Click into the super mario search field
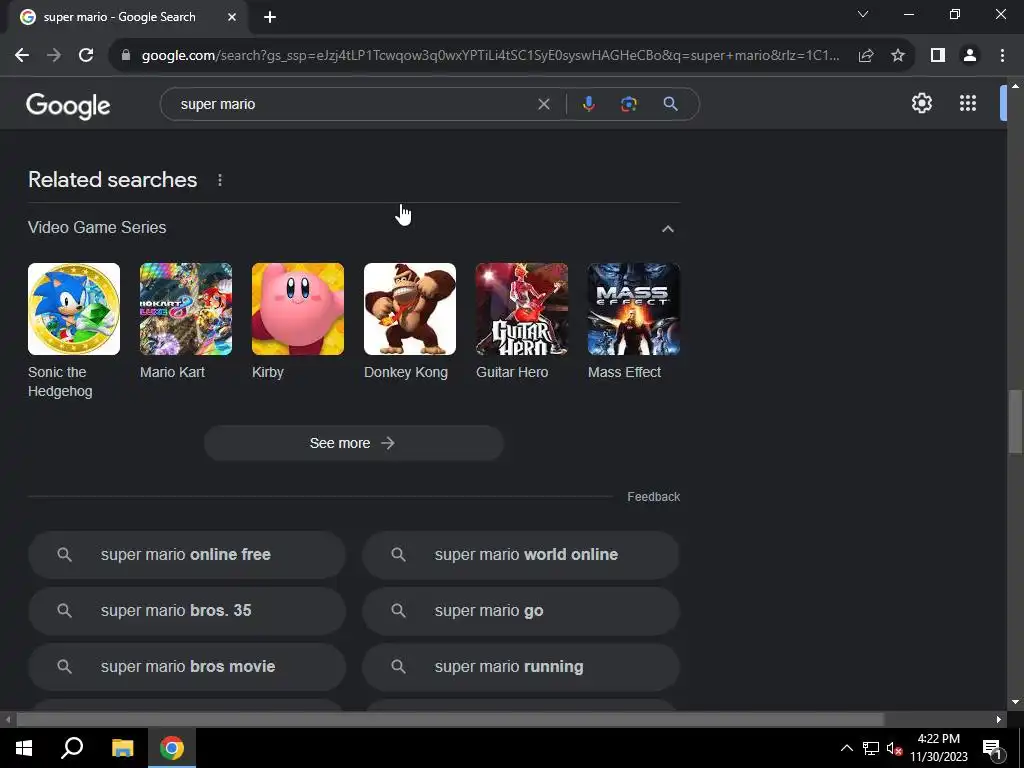 [356, 104]
